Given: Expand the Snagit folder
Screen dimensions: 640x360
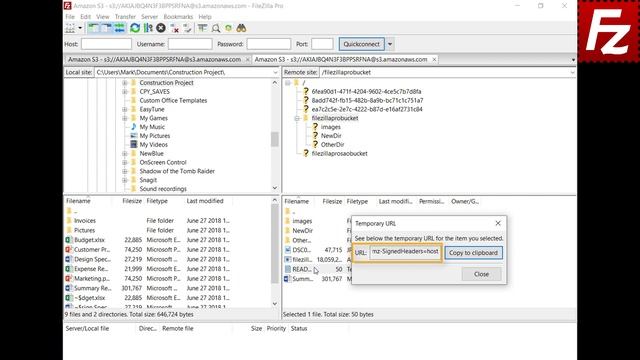Looking at the screenshot, I should 125,180.
